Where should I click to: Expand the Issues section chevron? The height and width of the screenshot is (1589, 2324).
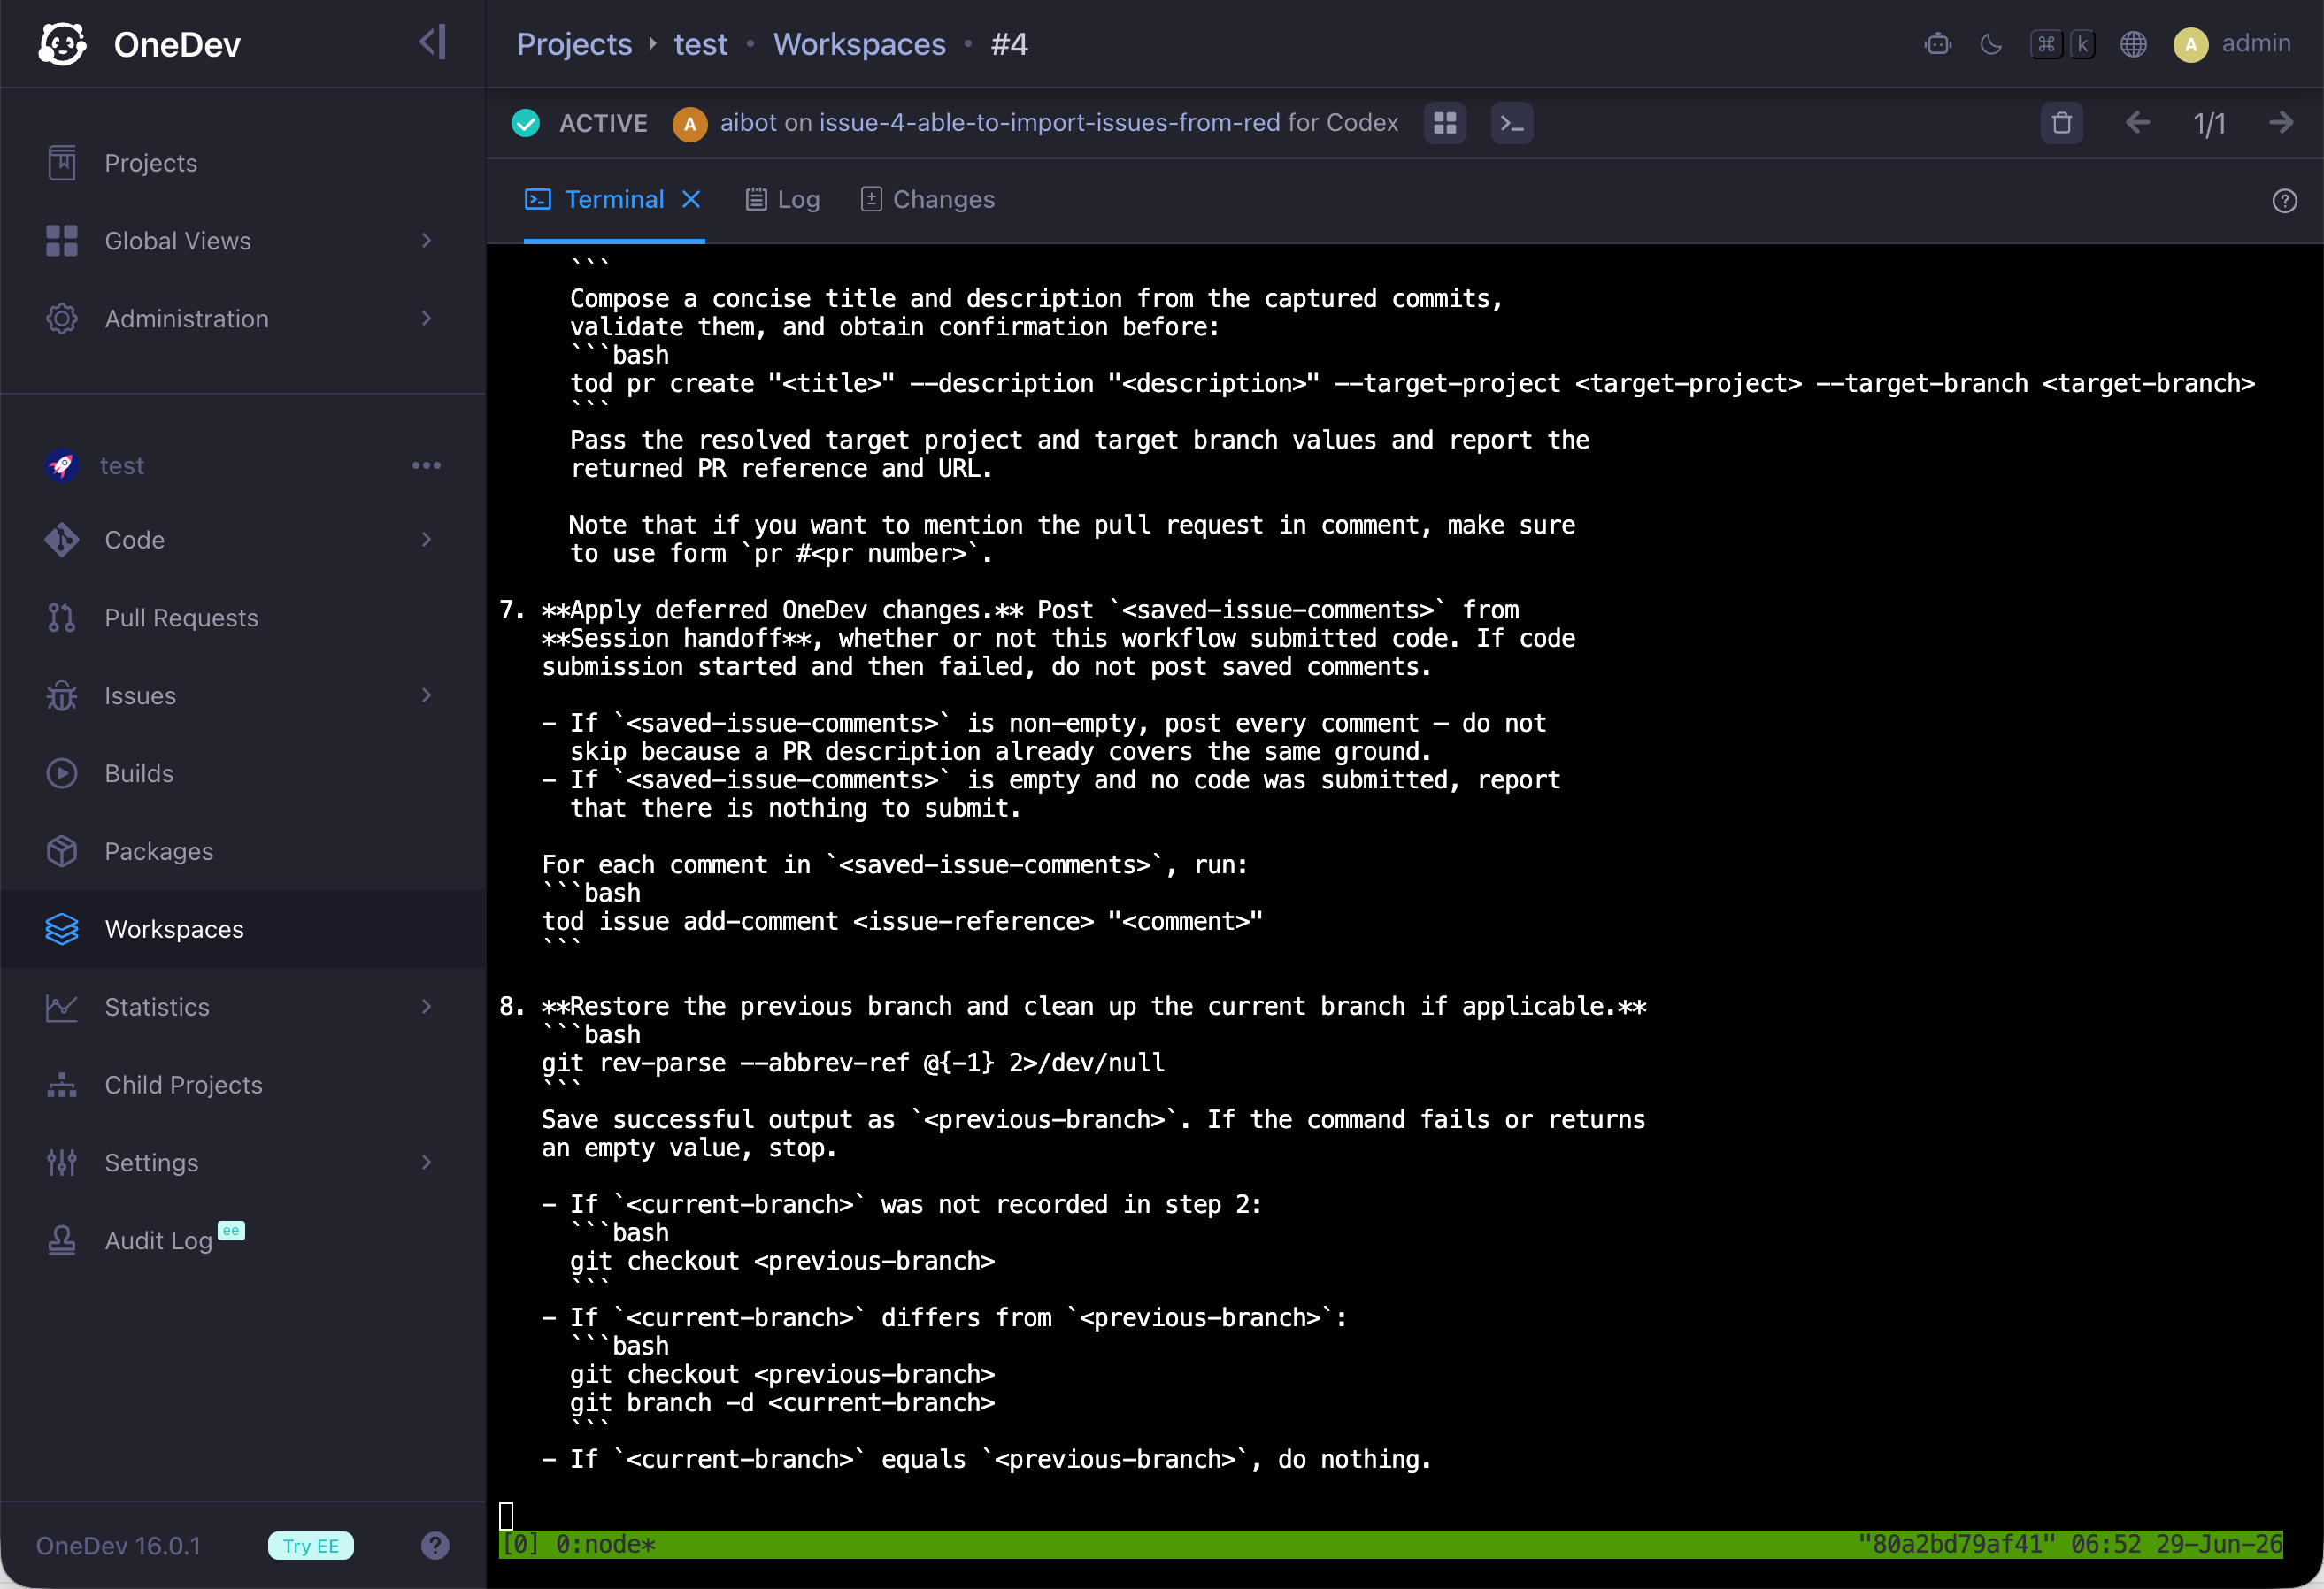tap(427, 696)
